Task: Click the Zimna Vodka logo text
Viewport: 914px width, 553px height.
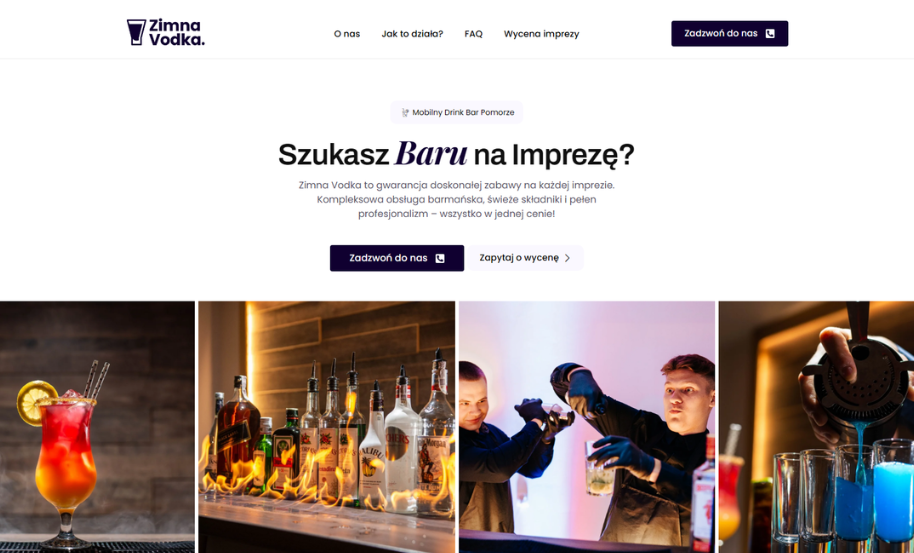Action: pyautogui.click(x=177, y=33)
